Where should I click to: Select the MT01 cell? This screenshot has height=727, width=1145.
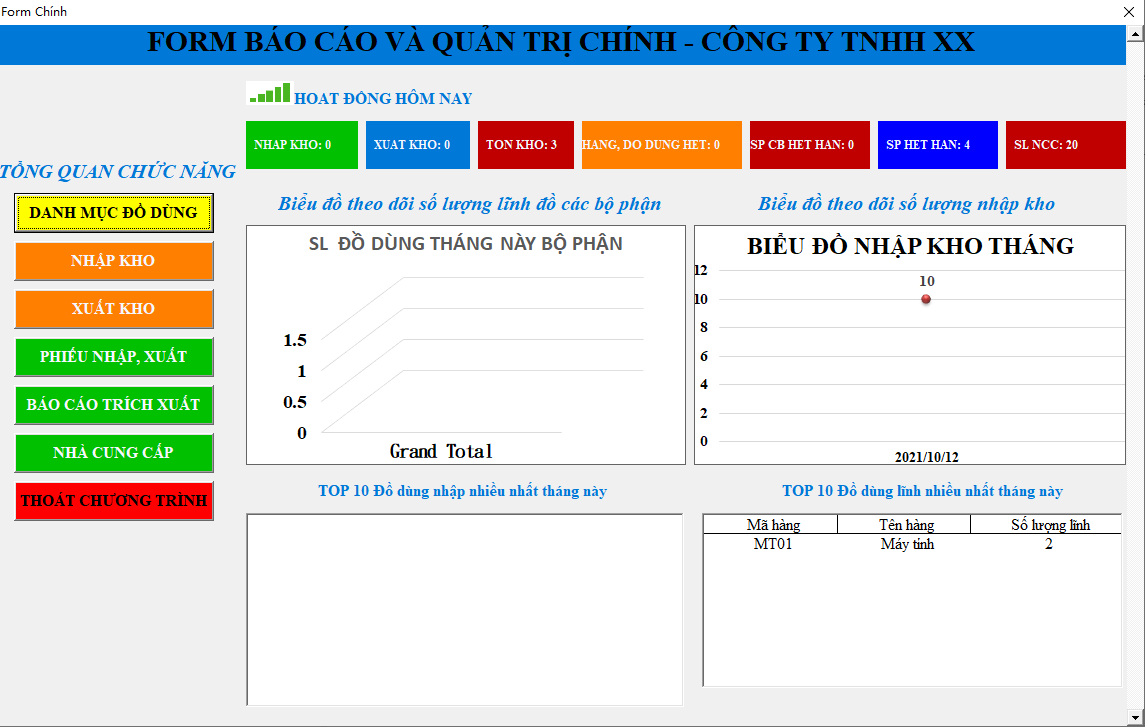(773, 545)
